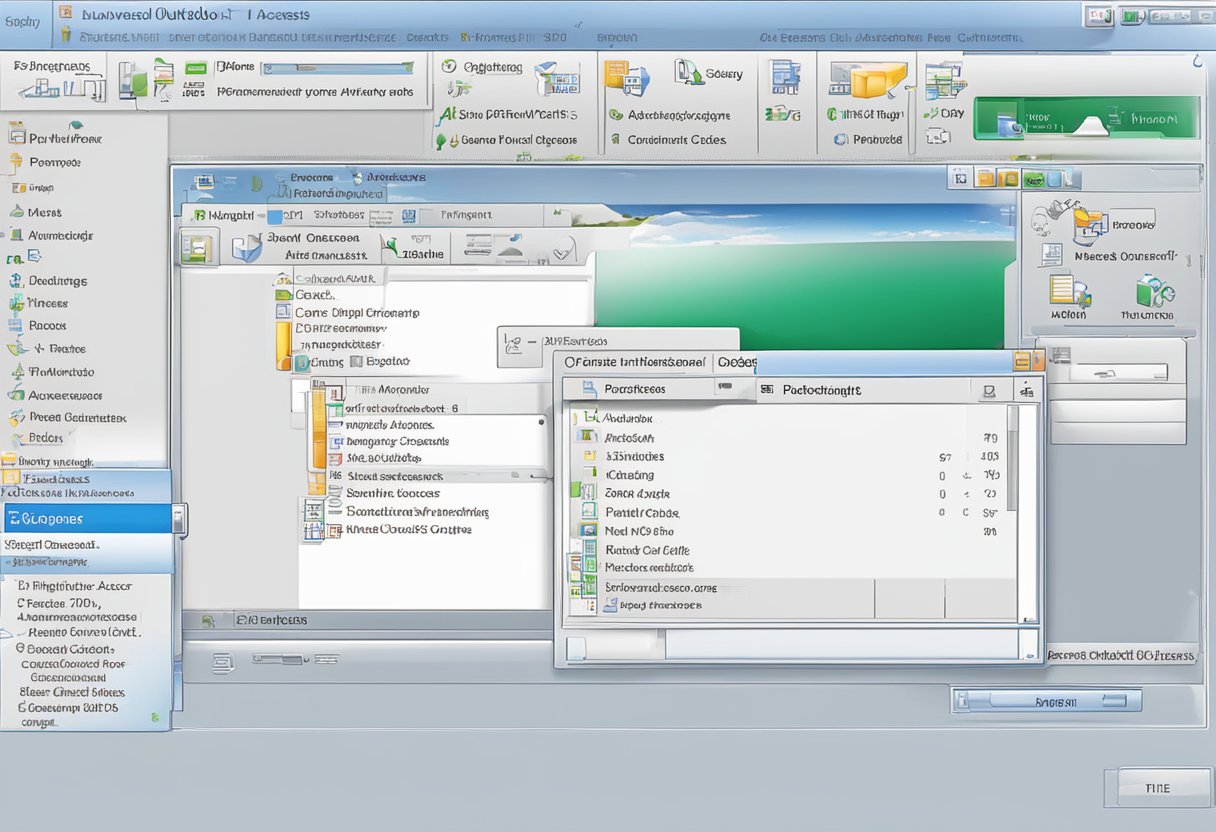Toggle the green status indicator at sidebar bottom

click(x=155, y=717)
